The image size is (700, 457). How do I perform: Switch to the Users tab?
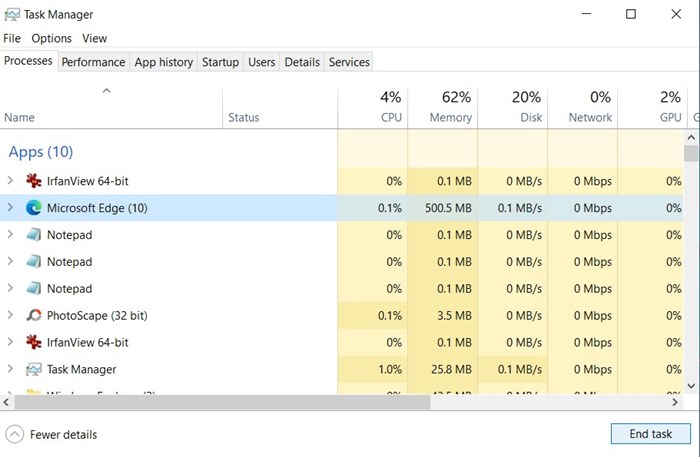coord(262,62)
